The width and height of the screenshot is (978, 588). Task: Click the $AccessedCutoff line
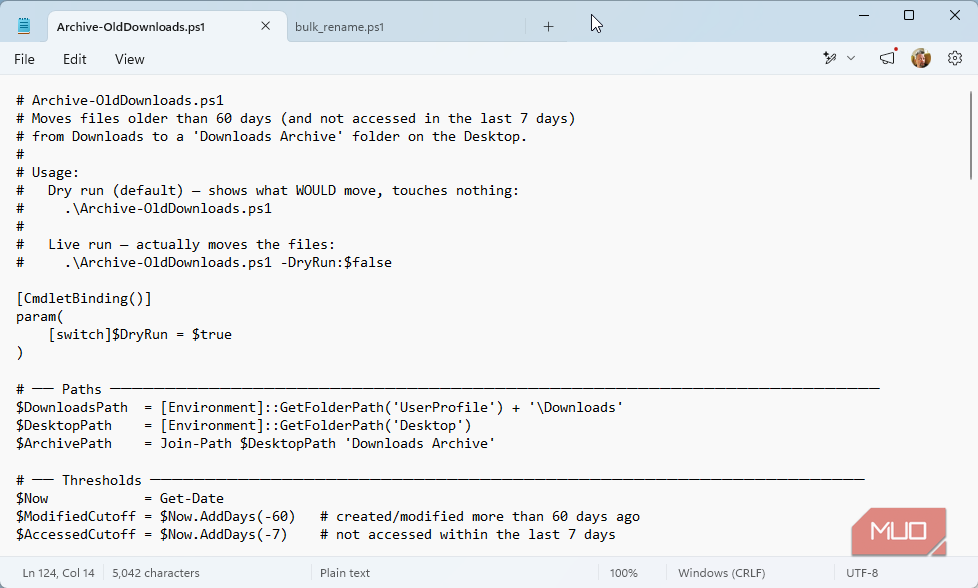(x=316, y=534)
